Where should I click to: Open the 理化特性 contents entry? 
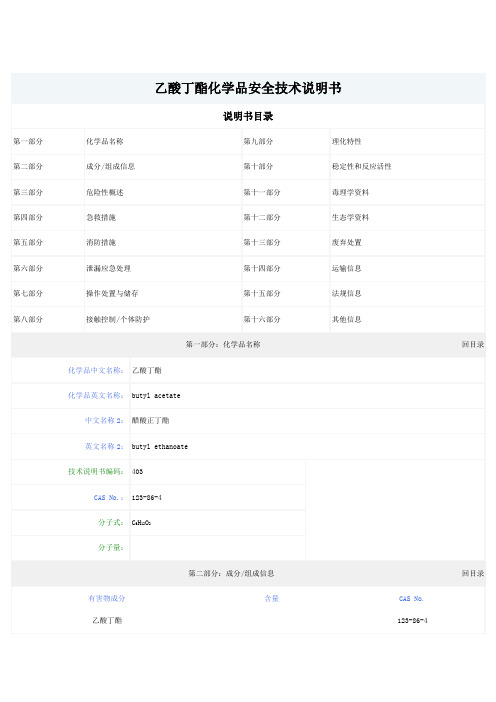pos(346,141)
